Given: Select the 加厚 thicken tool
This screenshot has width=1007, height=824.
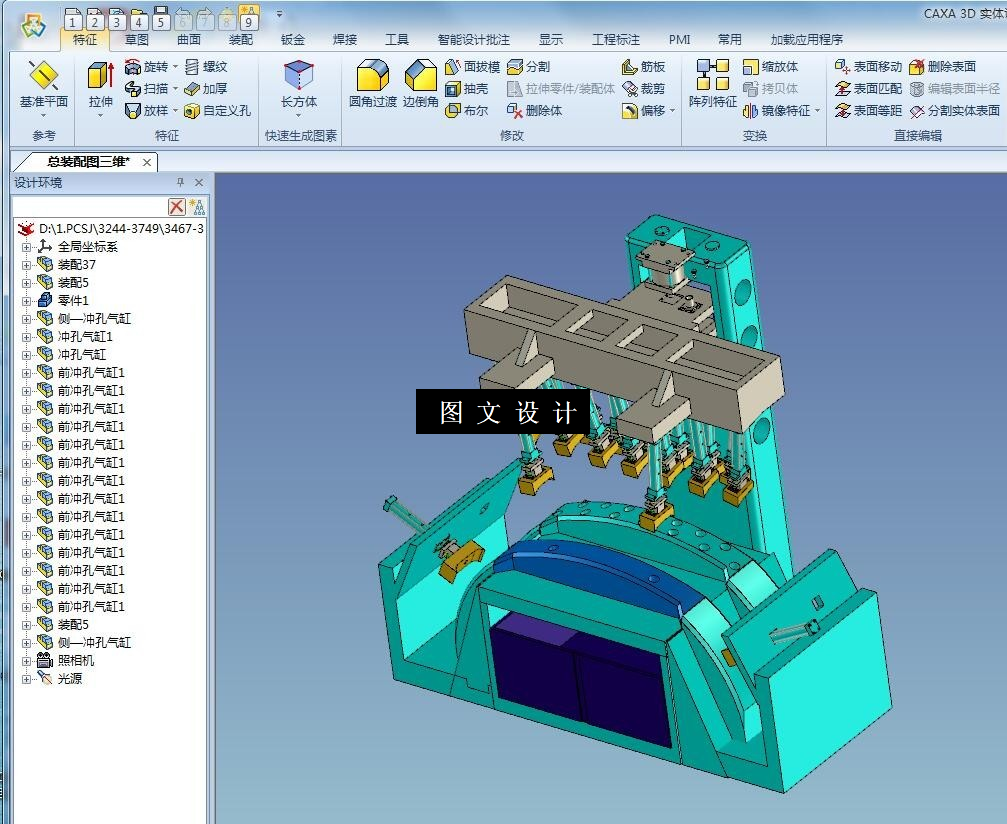Looking at the screenshot, I should [x=206, y=89].
